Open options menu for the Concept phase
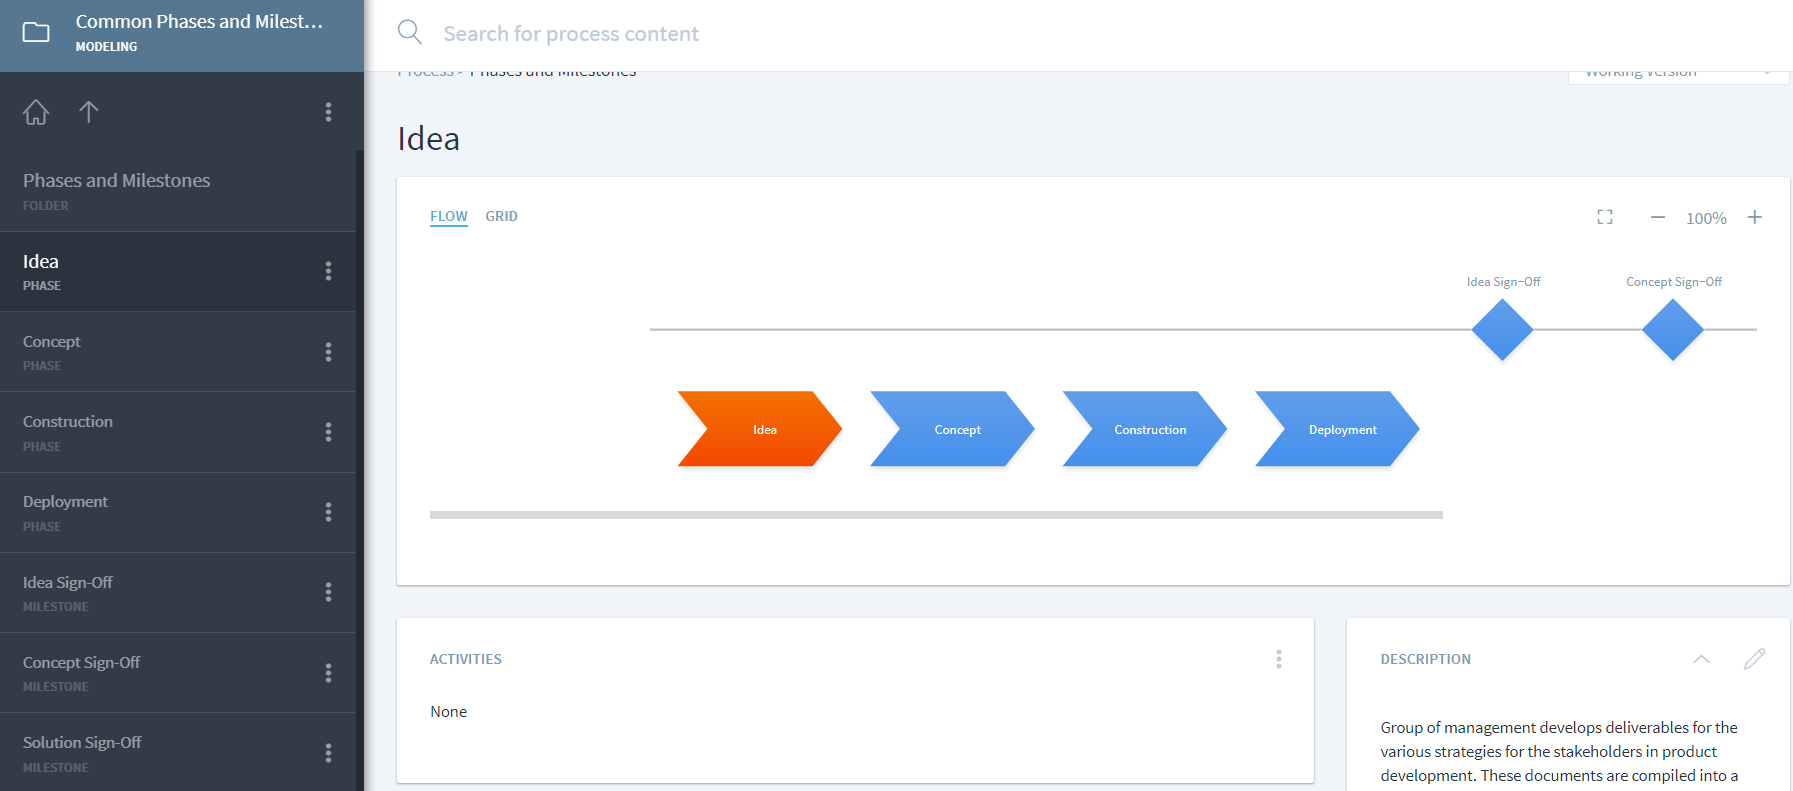This screenshot has height=791, width=1793. coord(328,351)
